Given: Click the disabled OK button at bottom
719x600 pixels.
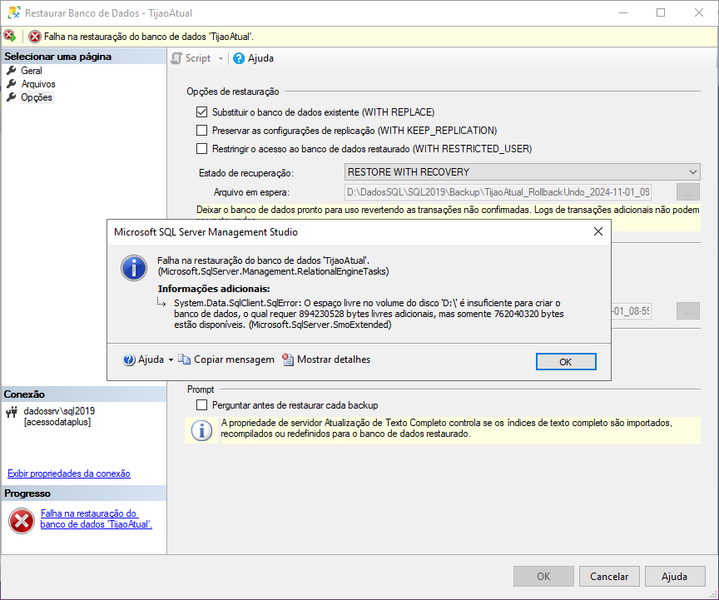Looking at the screenshot, I should [x=543, y=576].
